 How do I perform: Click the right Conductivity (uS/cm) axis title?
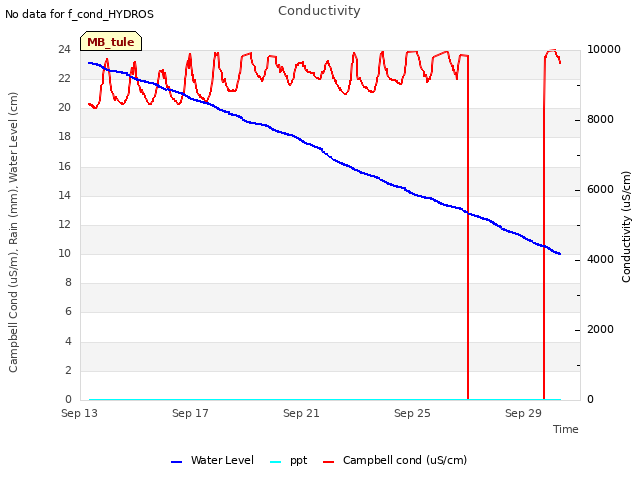pos(626,227)
